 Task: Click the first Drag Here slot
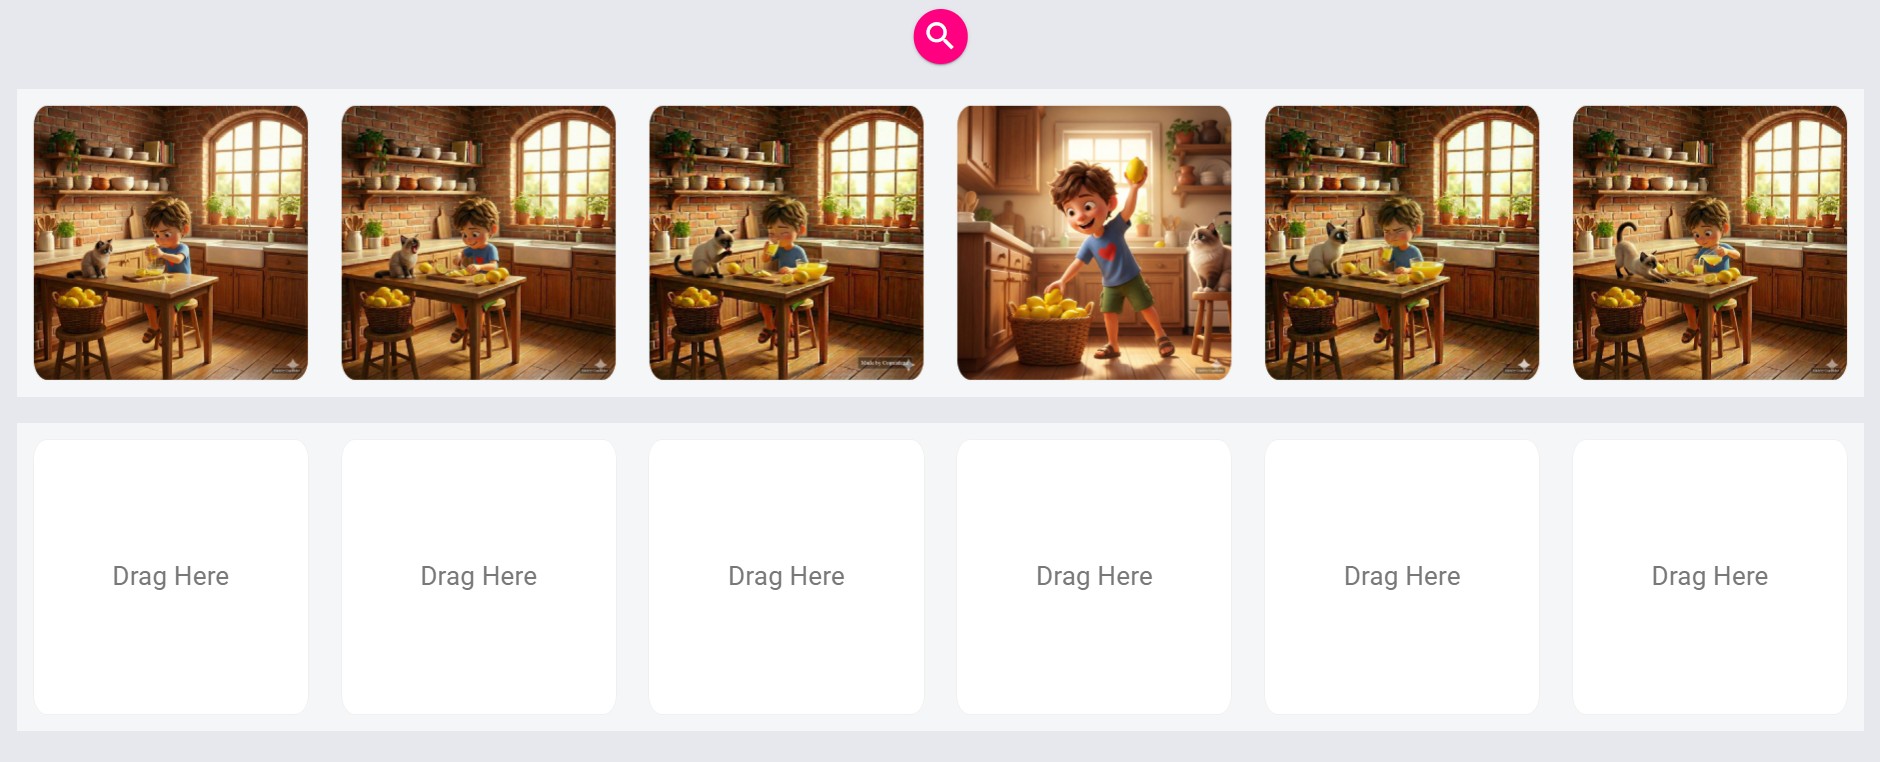171,577
